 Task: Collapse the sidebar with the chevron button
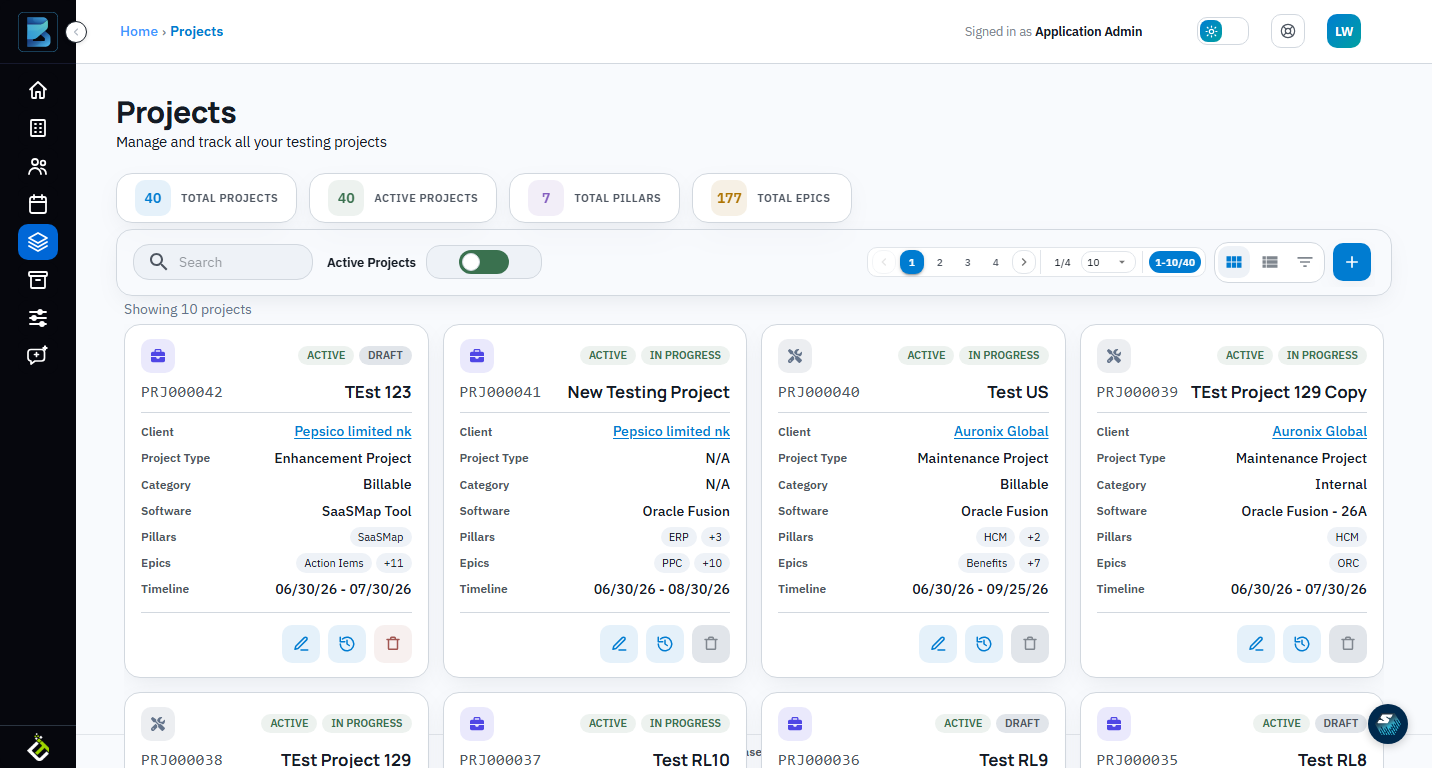[77, 32]
